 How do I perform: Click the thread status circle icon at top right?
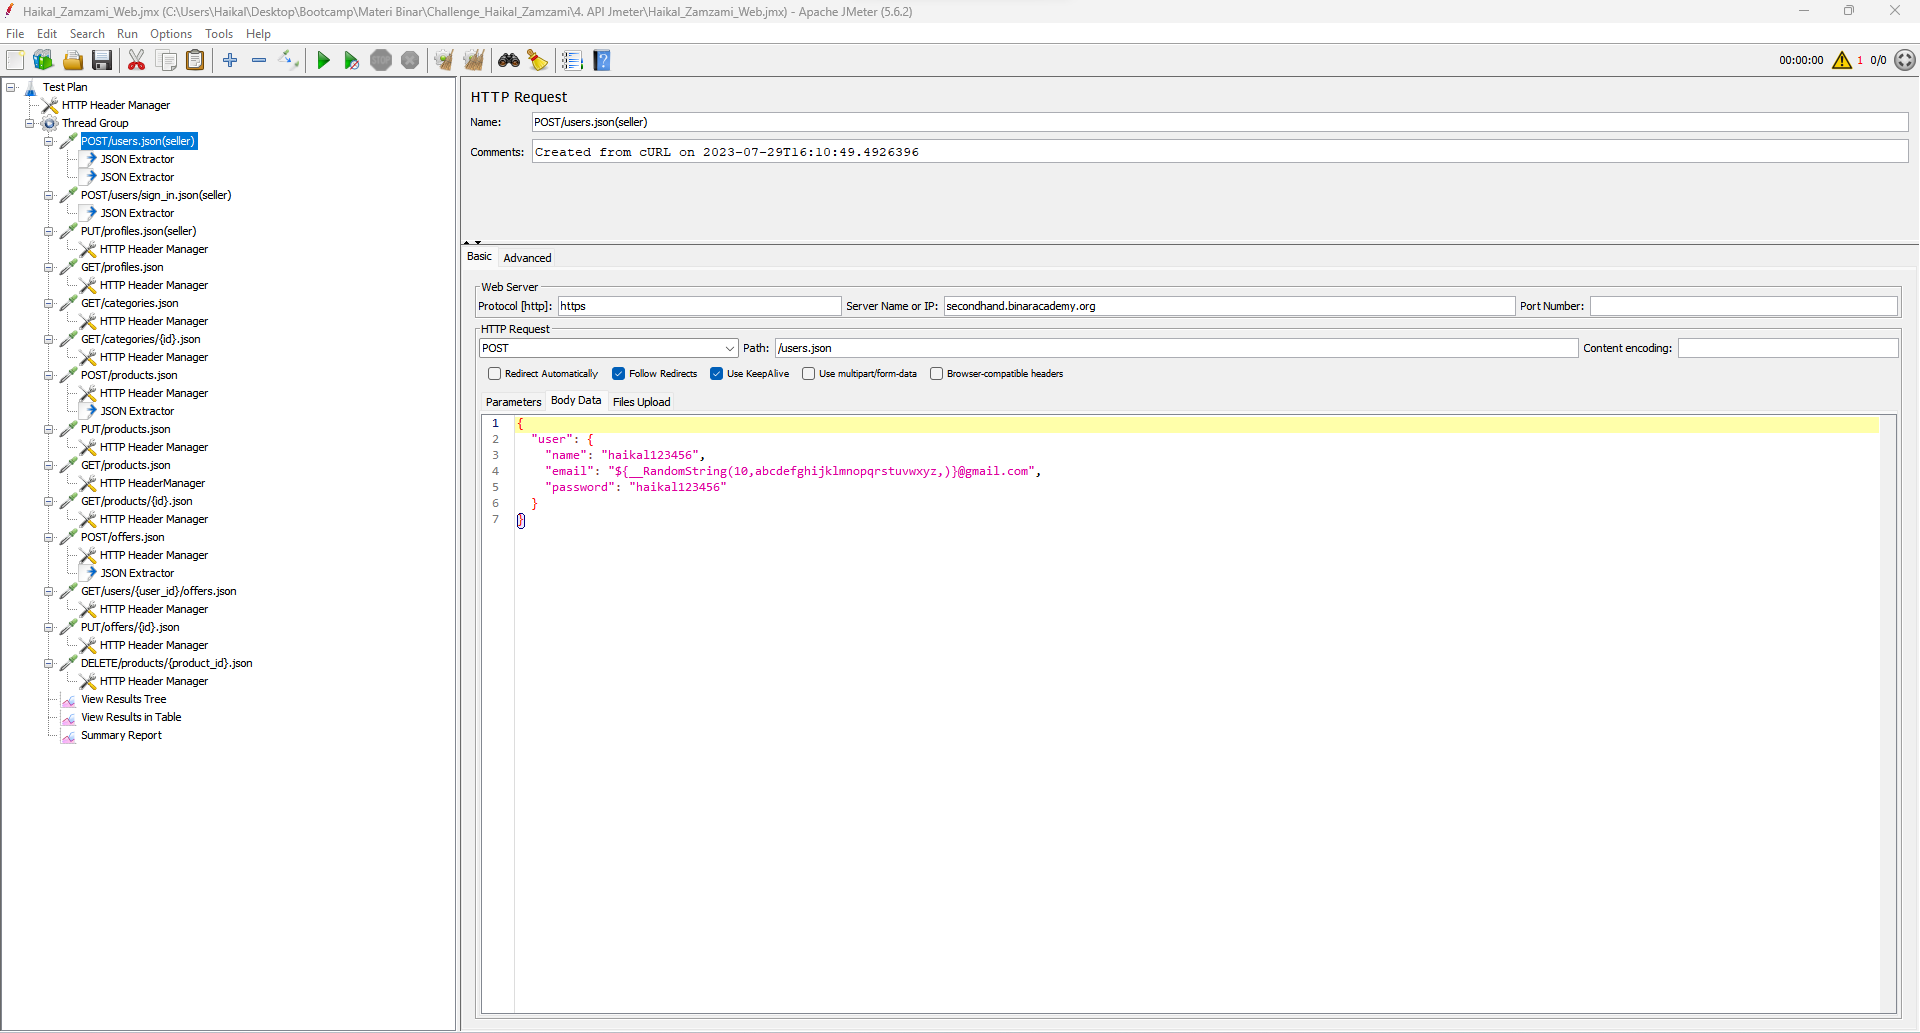point(1905,61)
